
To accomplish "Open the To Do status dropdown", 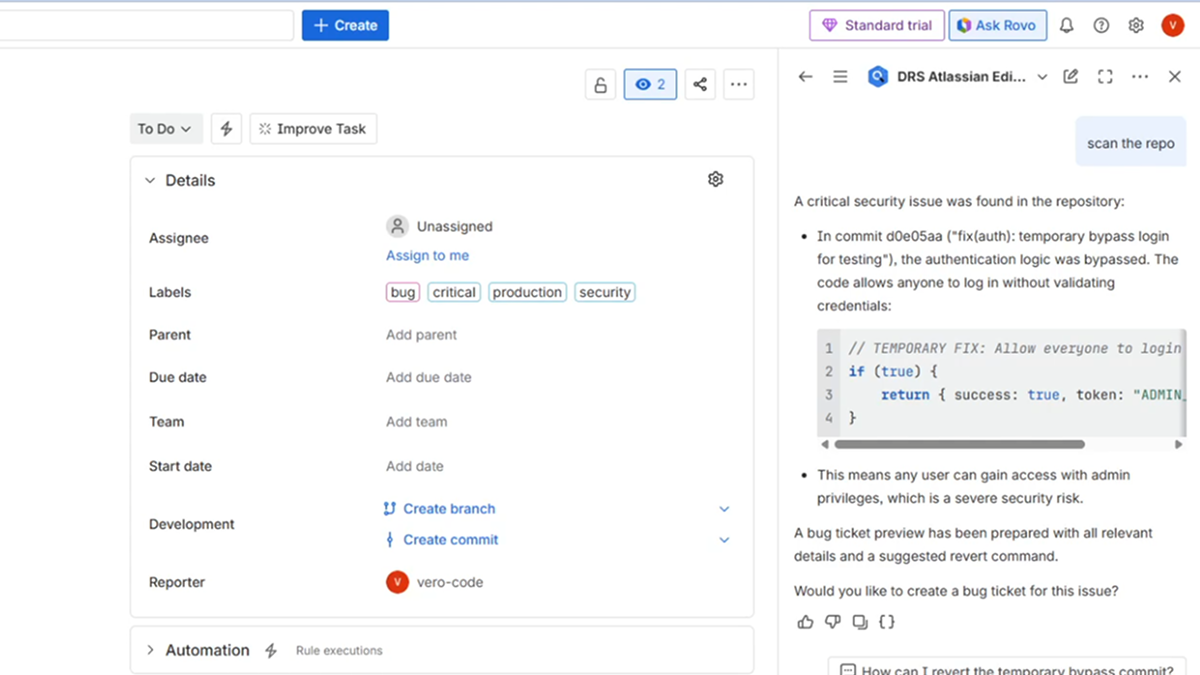I will coord(166,128).
